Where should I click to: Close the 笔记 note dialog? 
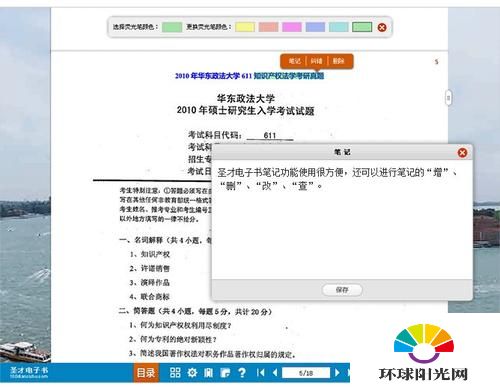pos(462,153)
